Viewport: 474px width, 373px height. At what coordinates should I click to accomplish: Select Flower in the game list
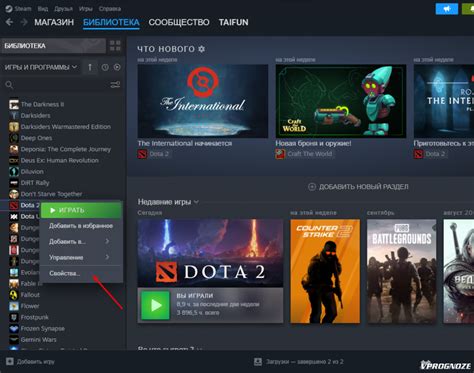point(30,306)
